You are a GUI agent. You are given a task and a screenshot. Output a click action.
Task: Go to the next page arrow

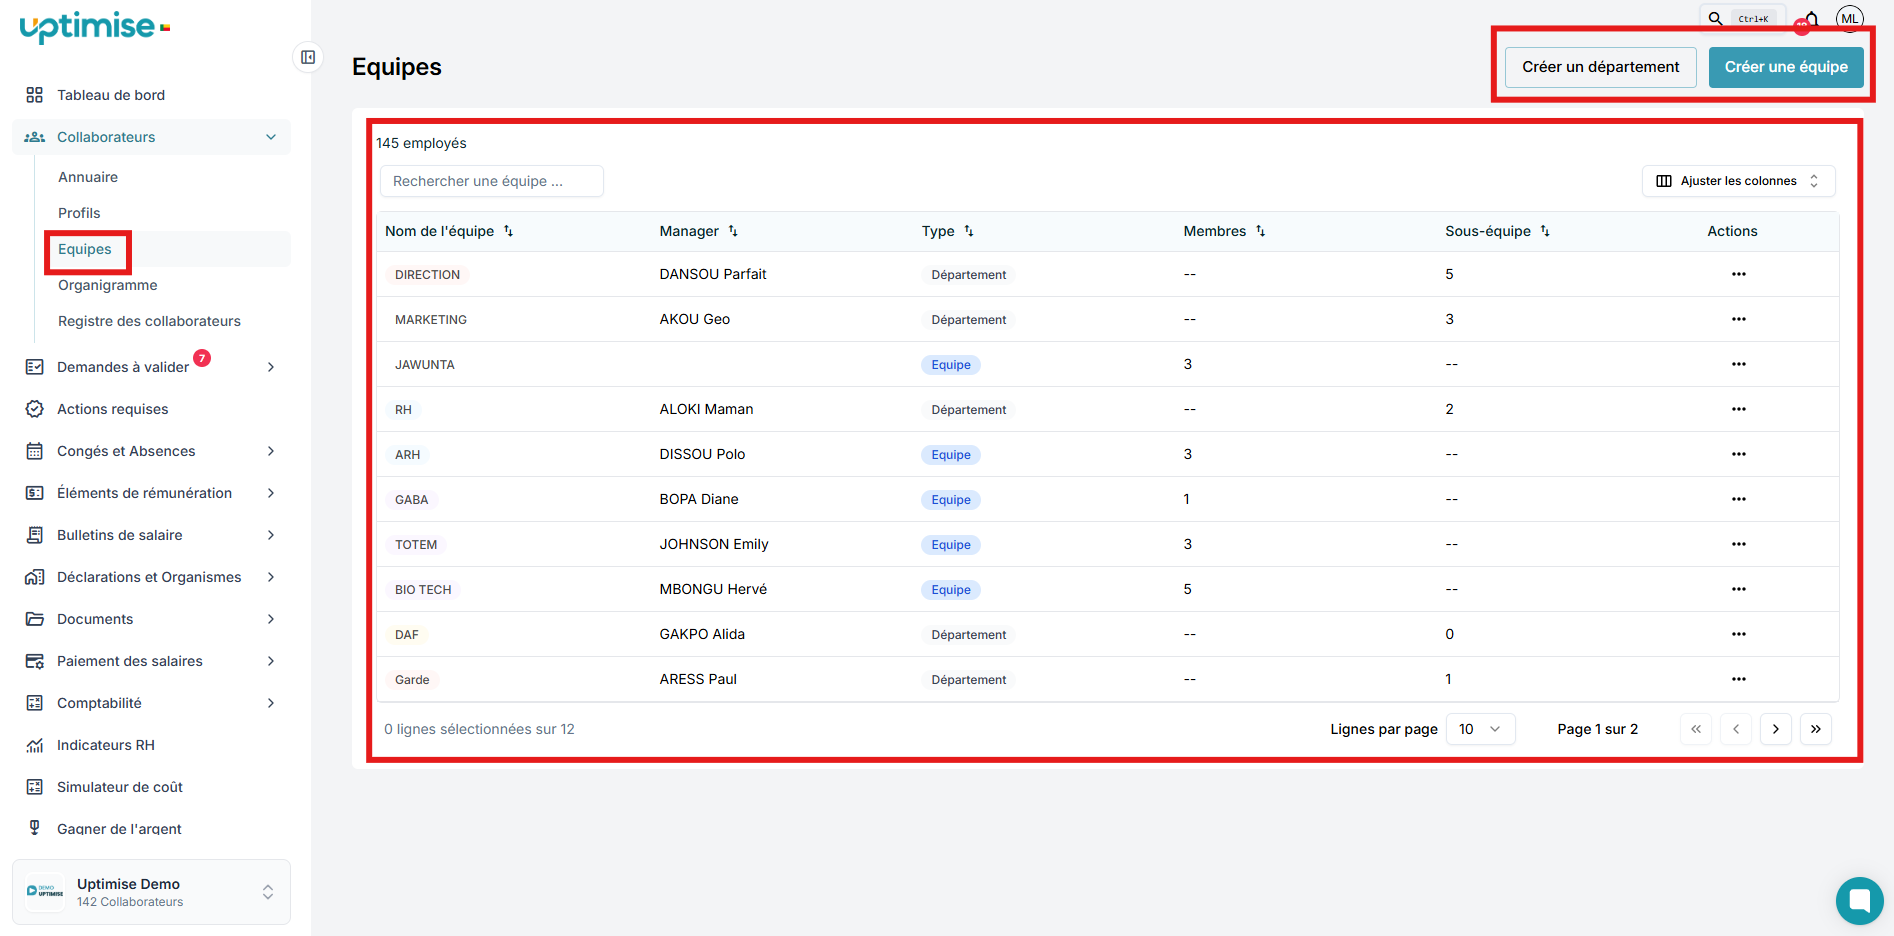pyautogui.click(x=1776, y=729)
